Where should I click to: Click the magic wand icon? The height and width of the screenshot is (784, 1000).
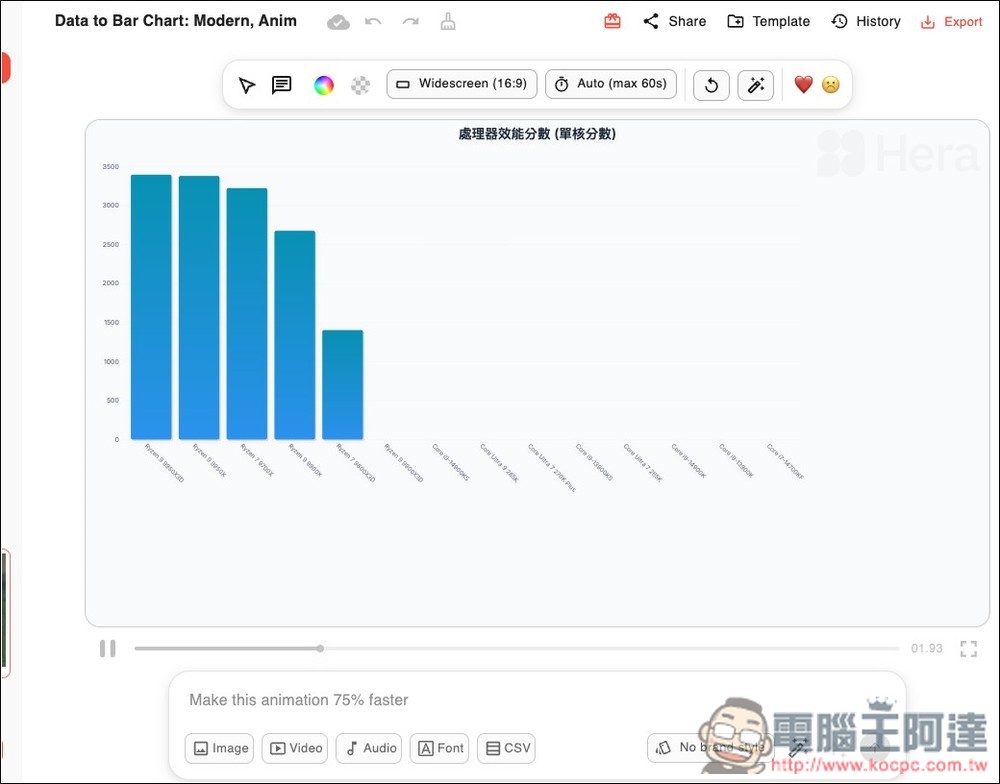755,85
